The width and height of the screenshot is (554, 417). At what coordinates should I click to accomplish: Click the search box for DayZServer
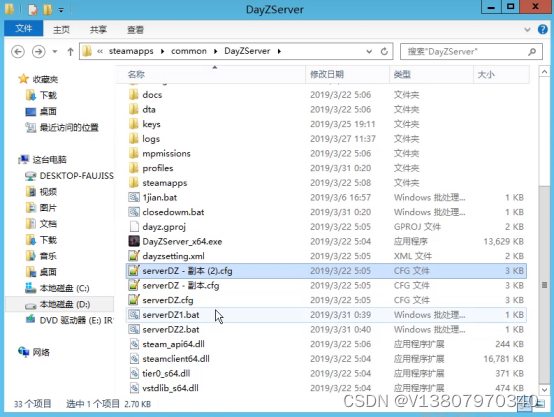point(471,52)
